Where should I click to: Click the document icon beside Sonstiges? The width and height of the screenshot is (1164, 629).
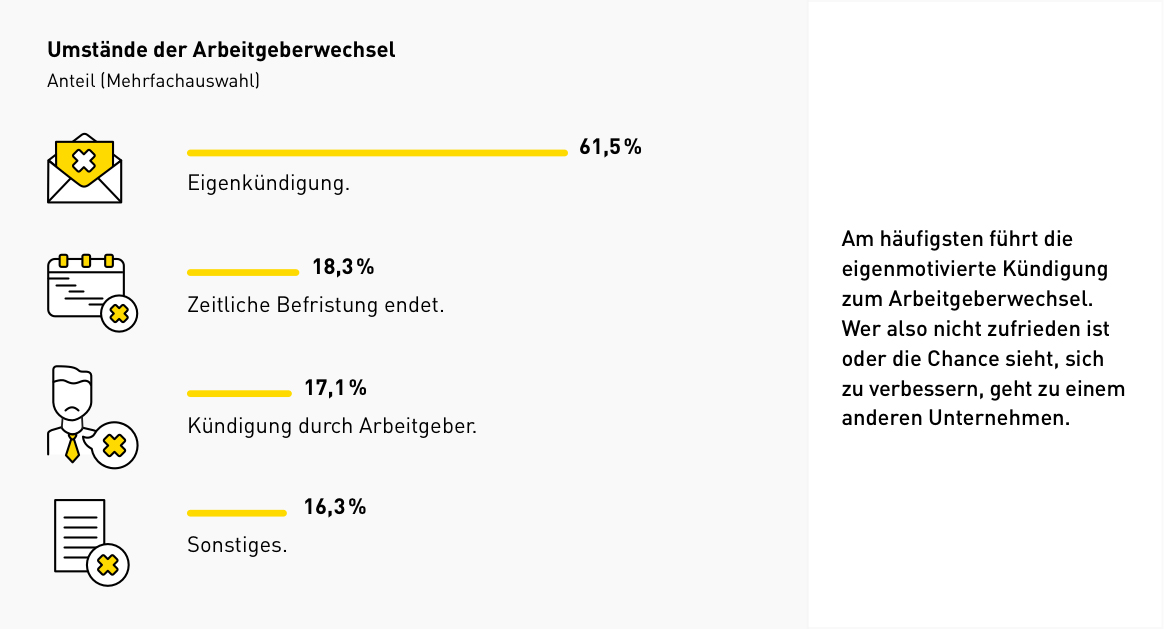[90, 541]
